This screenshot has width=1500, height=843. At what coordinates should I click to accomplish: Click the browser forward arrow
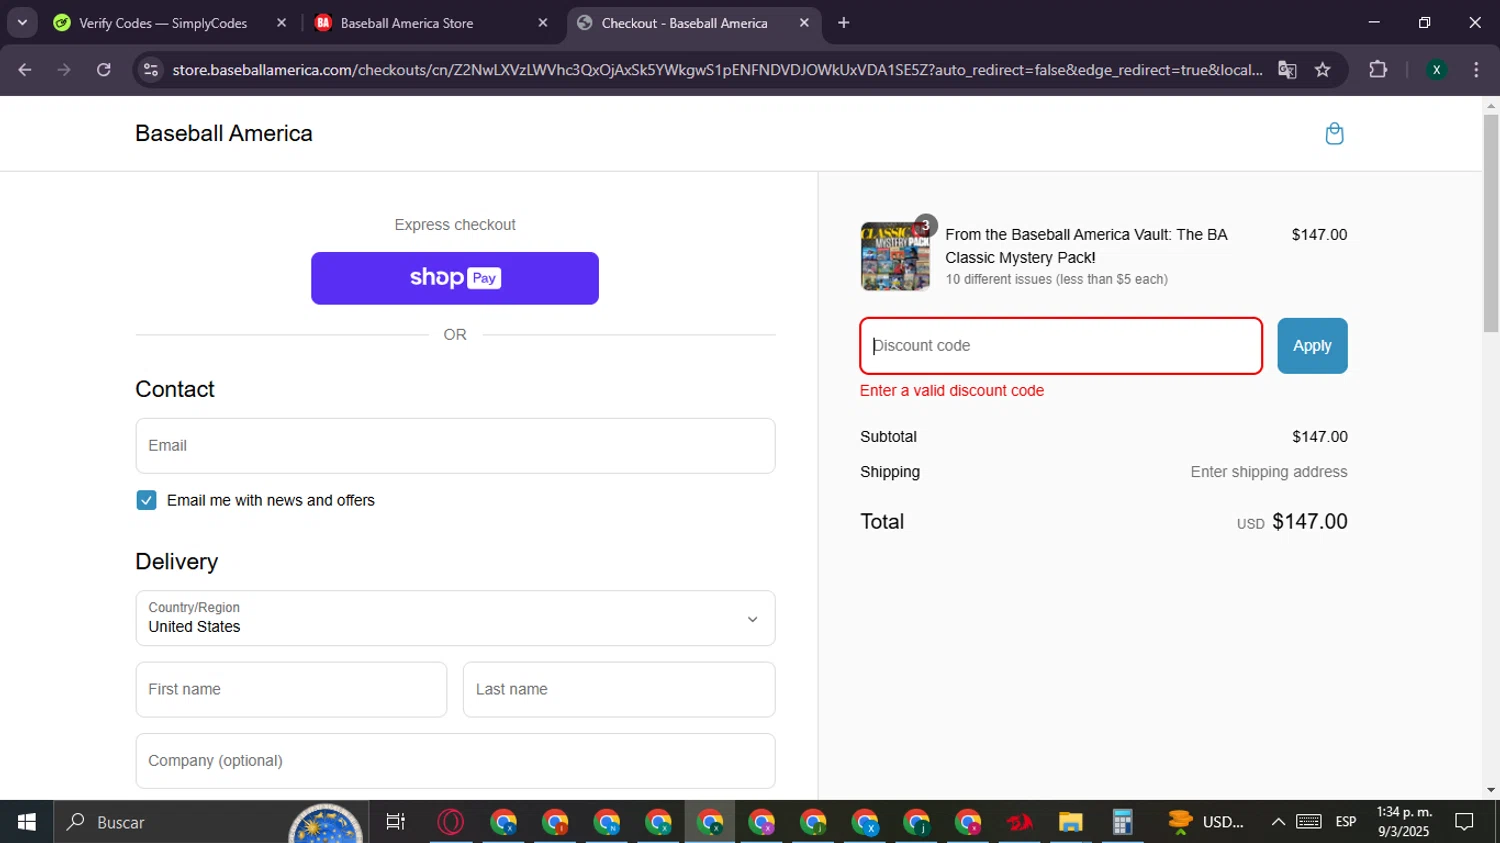click(x=64, y=70)
